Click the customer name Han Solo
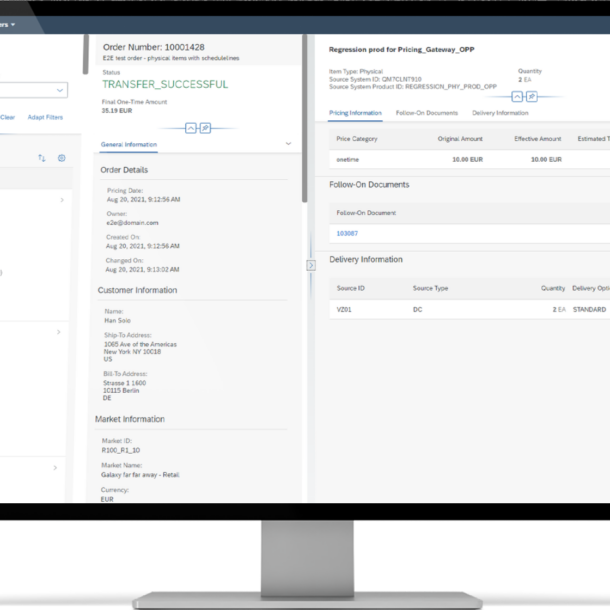Viewport: 610px width, 610px height. (117, 321)
